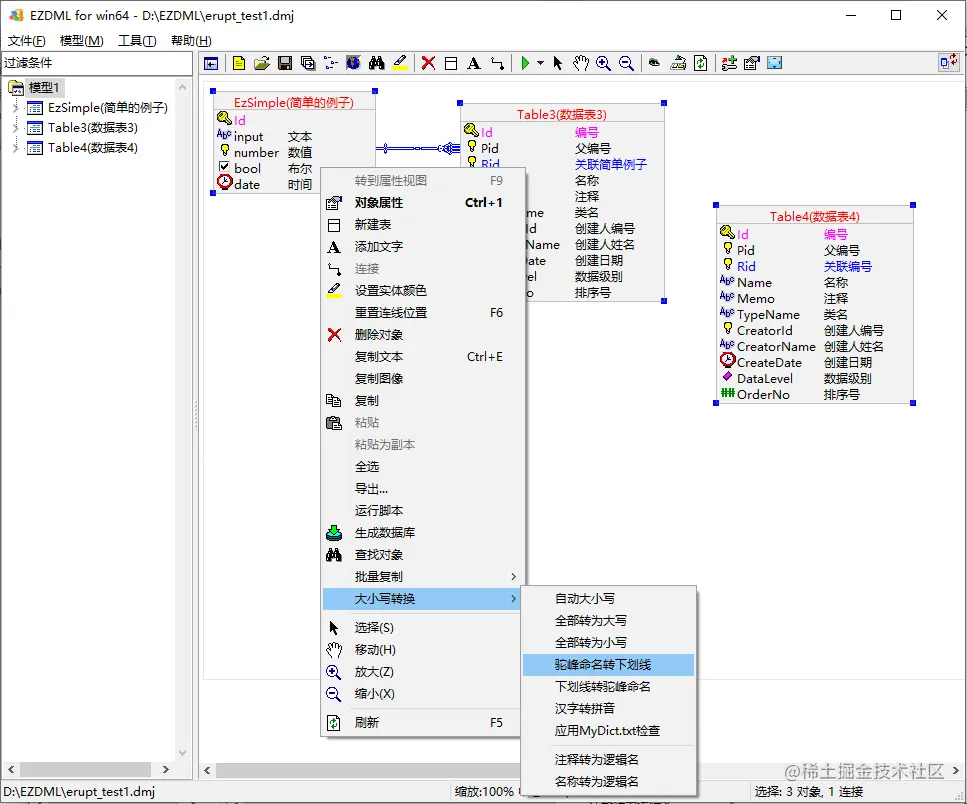
Task: Expand the Table3(数据表3) tree node
Action: click(x=16, y=128)
